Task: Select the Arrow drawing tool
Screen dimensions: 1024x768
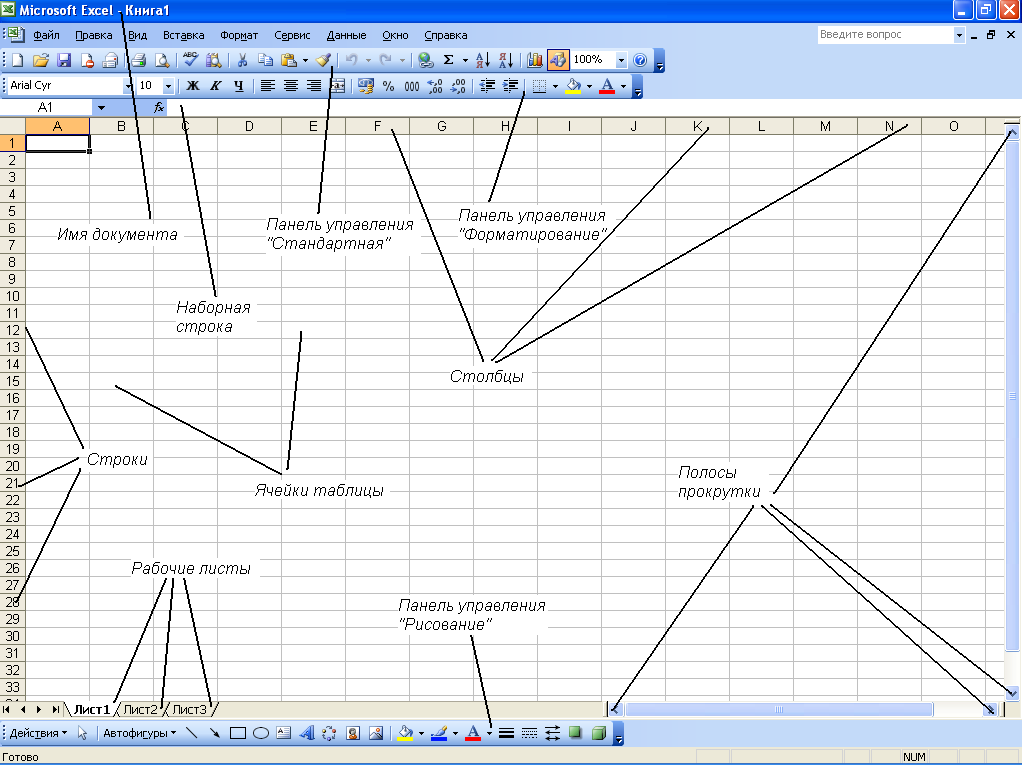Action: (x=214, y=733)
